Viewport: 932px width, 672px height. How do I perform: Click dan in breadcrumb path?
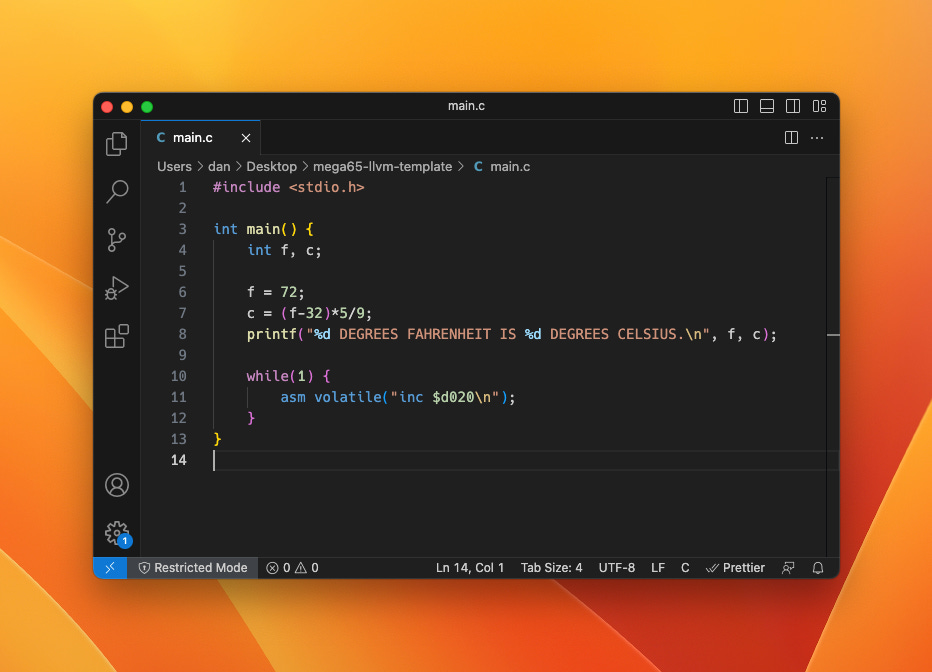[x=219, y=166]
